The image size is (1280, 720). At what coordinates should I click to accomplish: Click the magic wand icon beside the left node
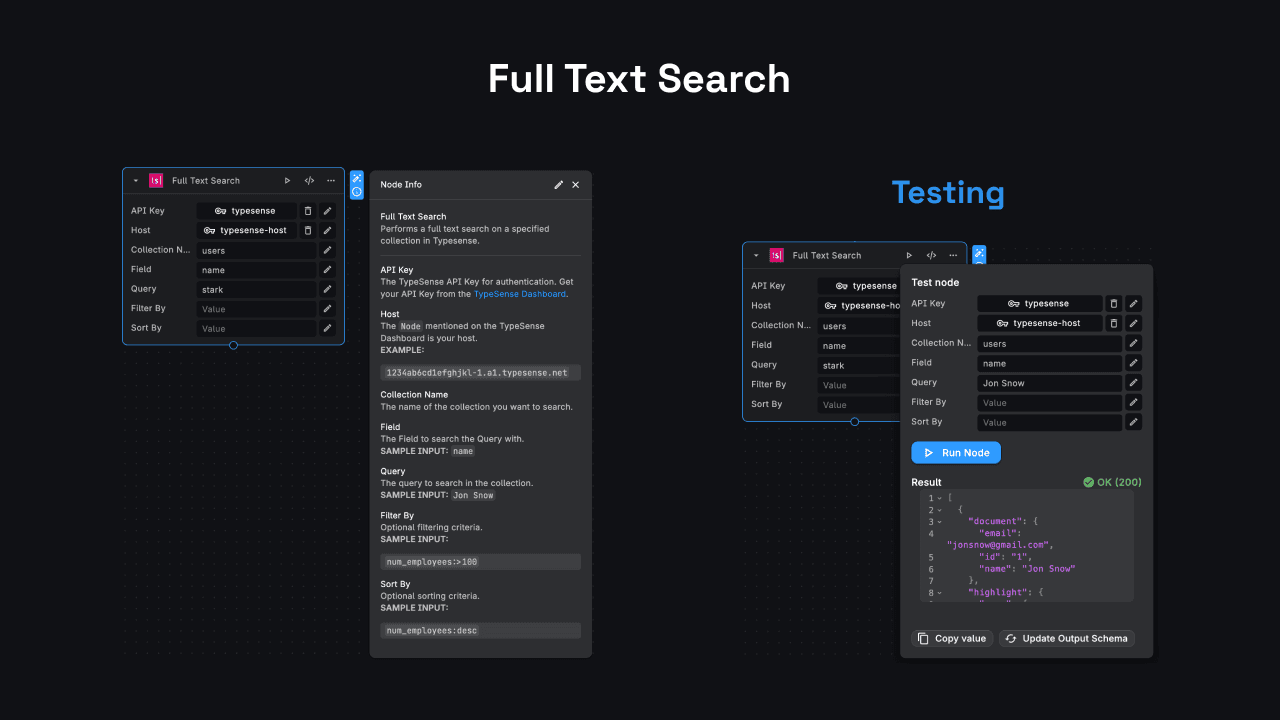[357, 178]
